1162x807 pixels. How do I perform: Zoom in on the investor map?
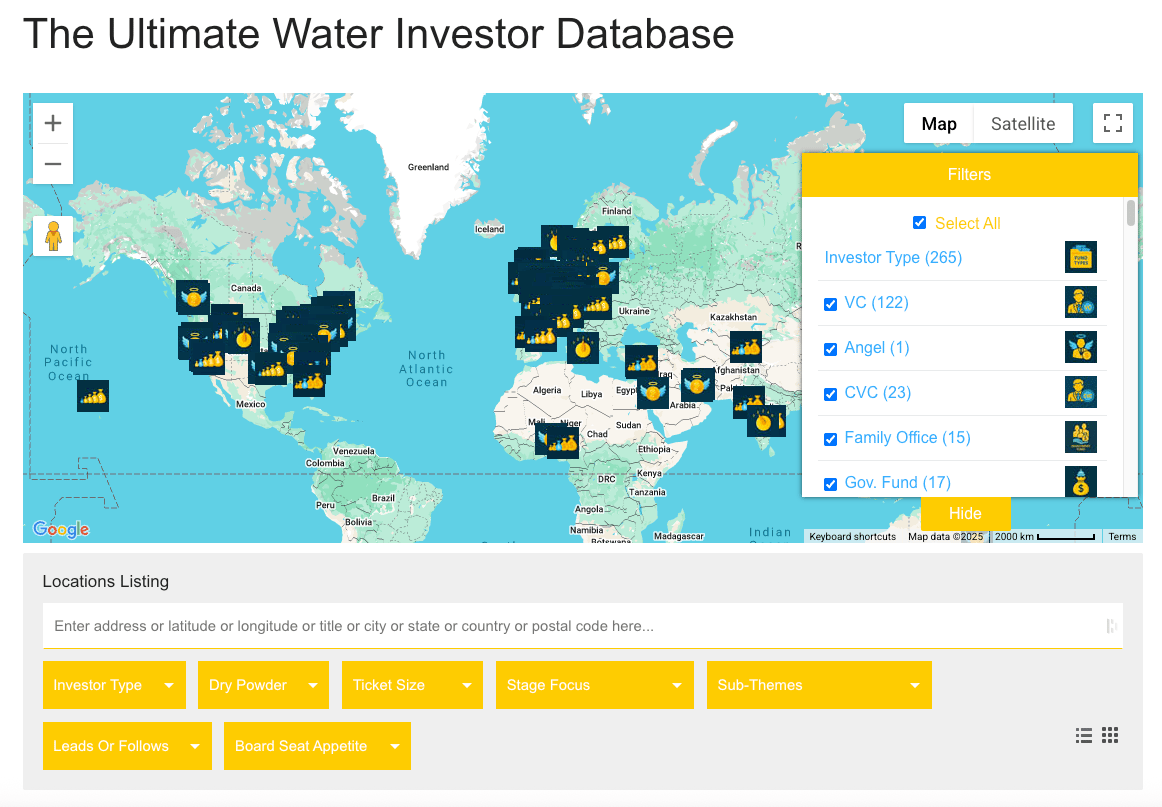(53, 123)
